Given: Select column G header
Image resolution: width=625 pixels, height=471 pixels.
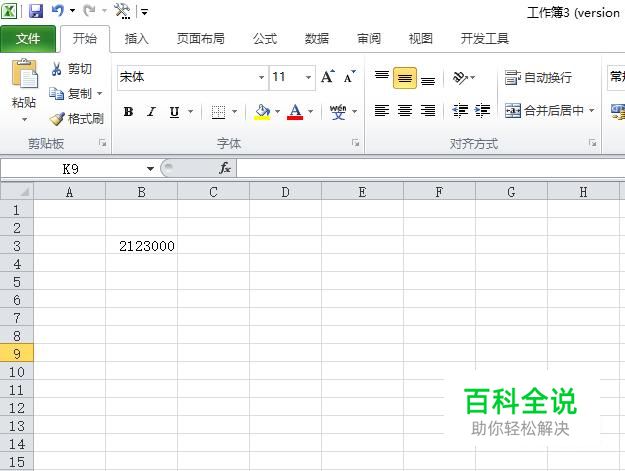Looking at the screenshot, I should [511, 192].
